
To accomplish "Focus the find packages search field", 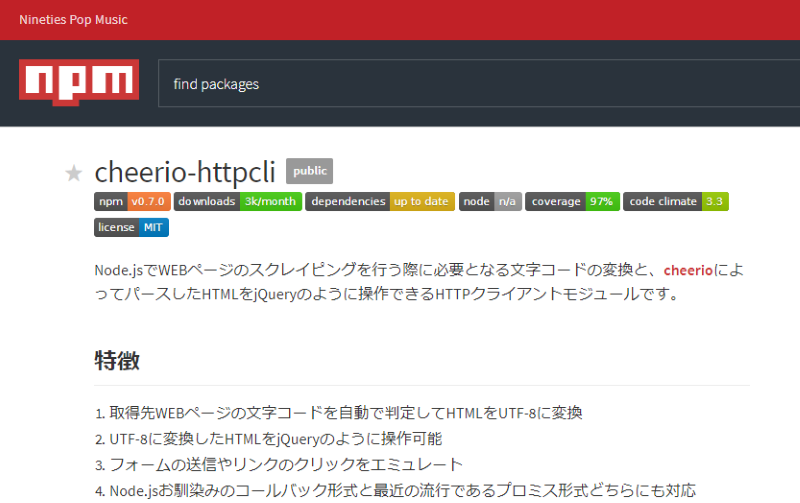I will click(479, 83).
